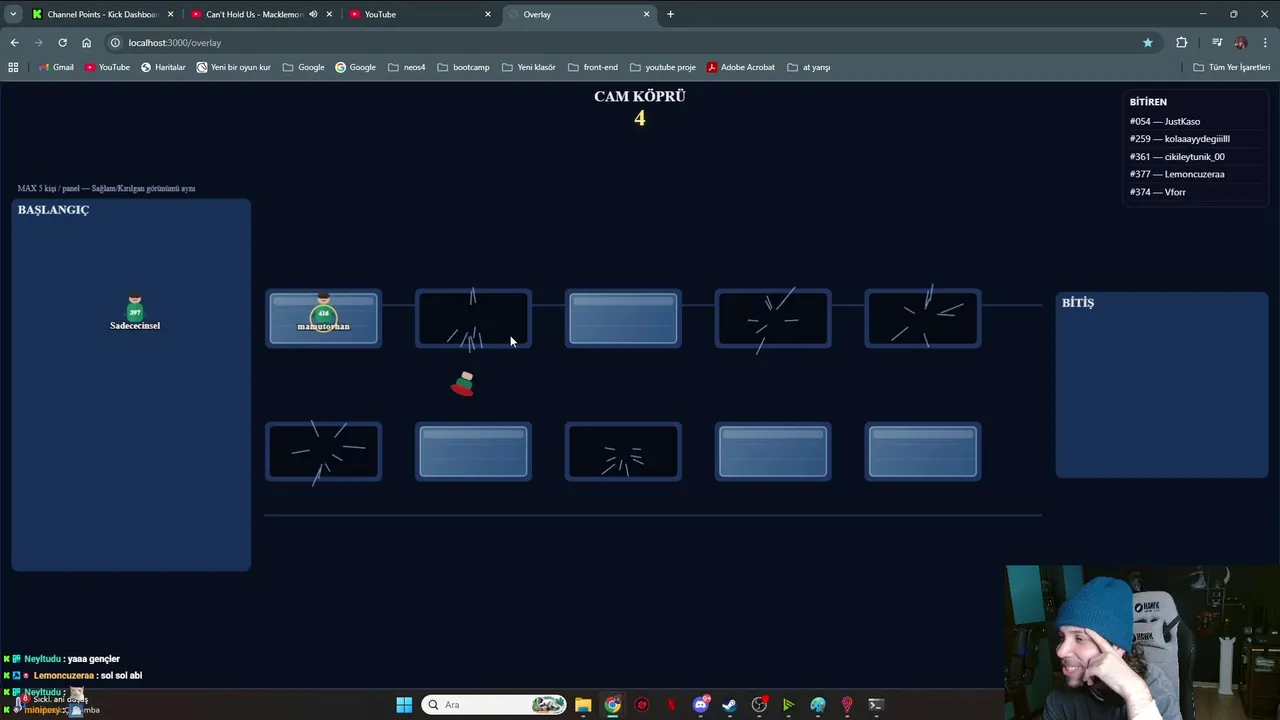Open the YouTube bookmark
Viewport: 1280px width, 720px height.
coord(107,67)
